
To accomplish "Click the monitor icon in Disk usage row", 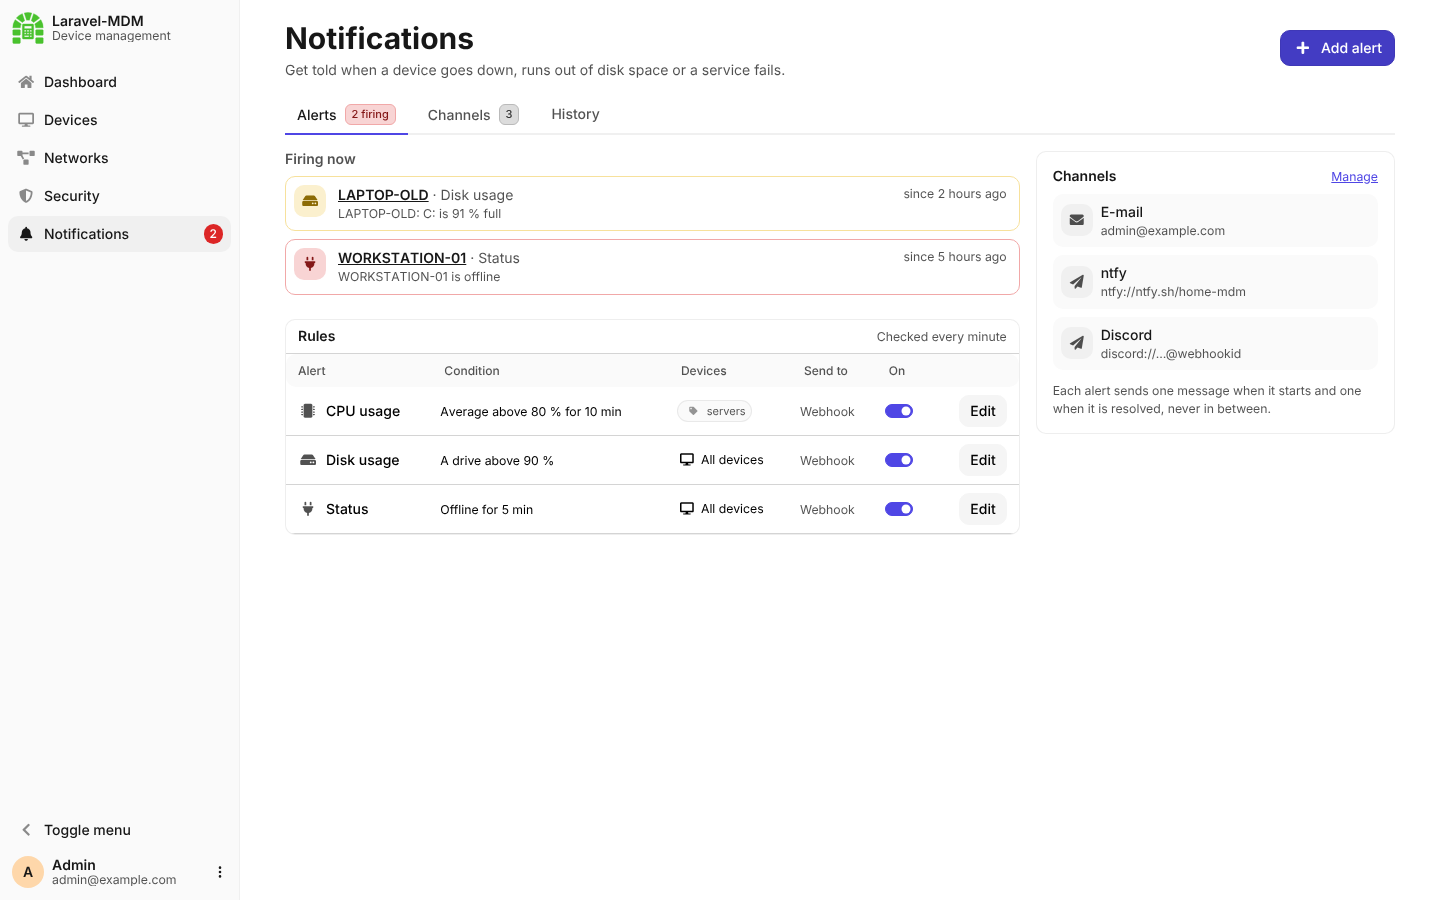I will coord(687,460).
